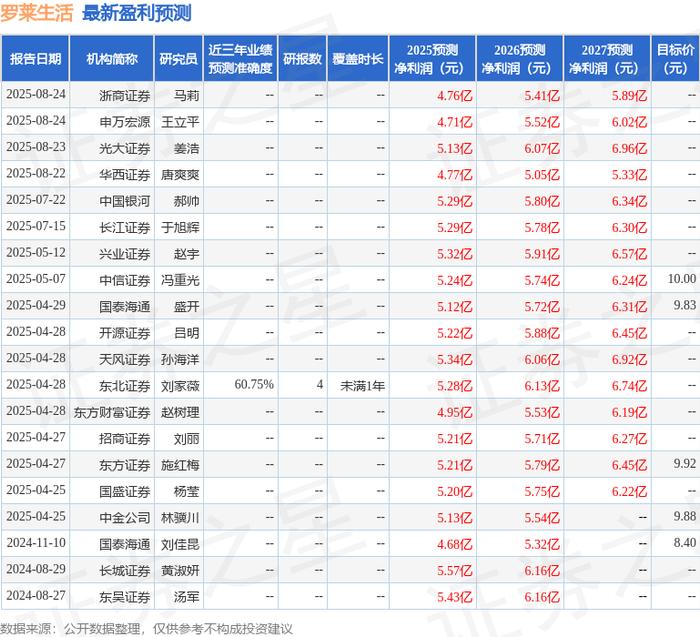Click analyst 刘佳昆
The width and height of the screenshot is (700, 637).
180,544
